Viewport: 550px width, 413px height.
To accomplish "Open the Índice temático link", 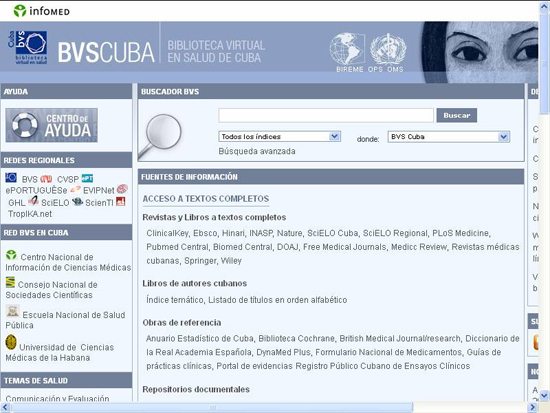I will (x=175, y=300).
